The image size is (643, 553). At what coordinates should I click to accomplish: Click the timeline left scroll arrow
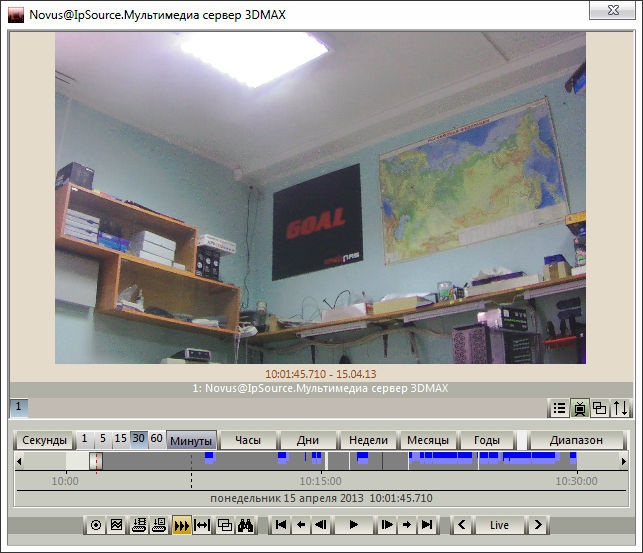(19, 461)
